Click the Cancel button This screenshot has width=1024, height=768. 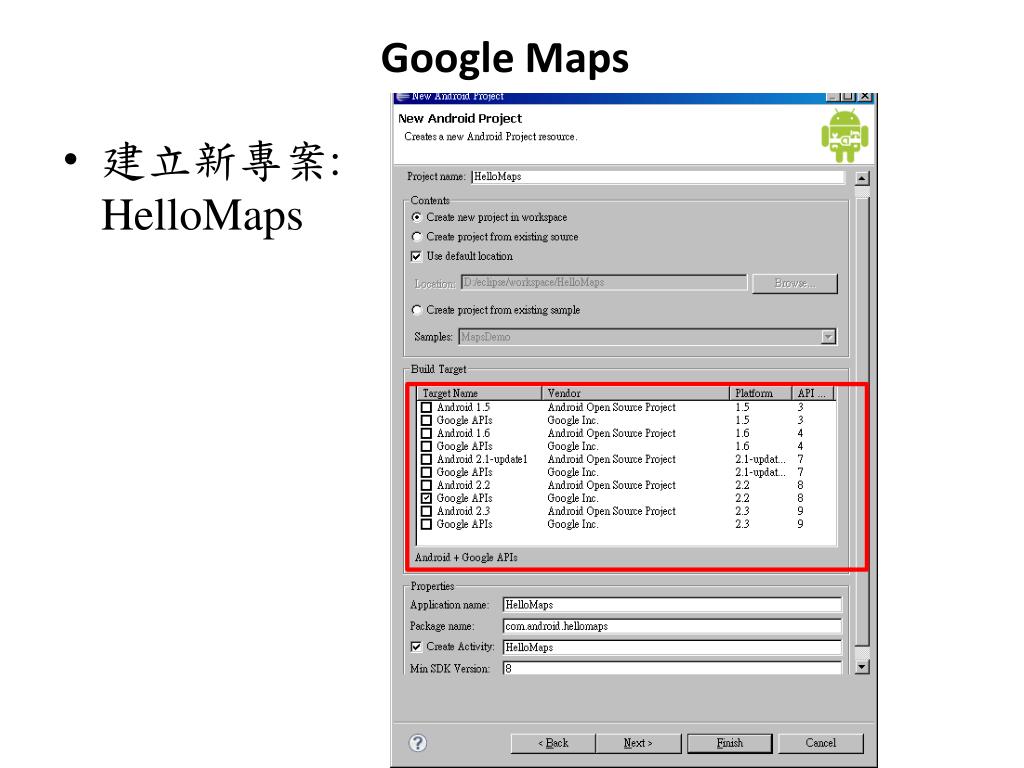[821, 743]
